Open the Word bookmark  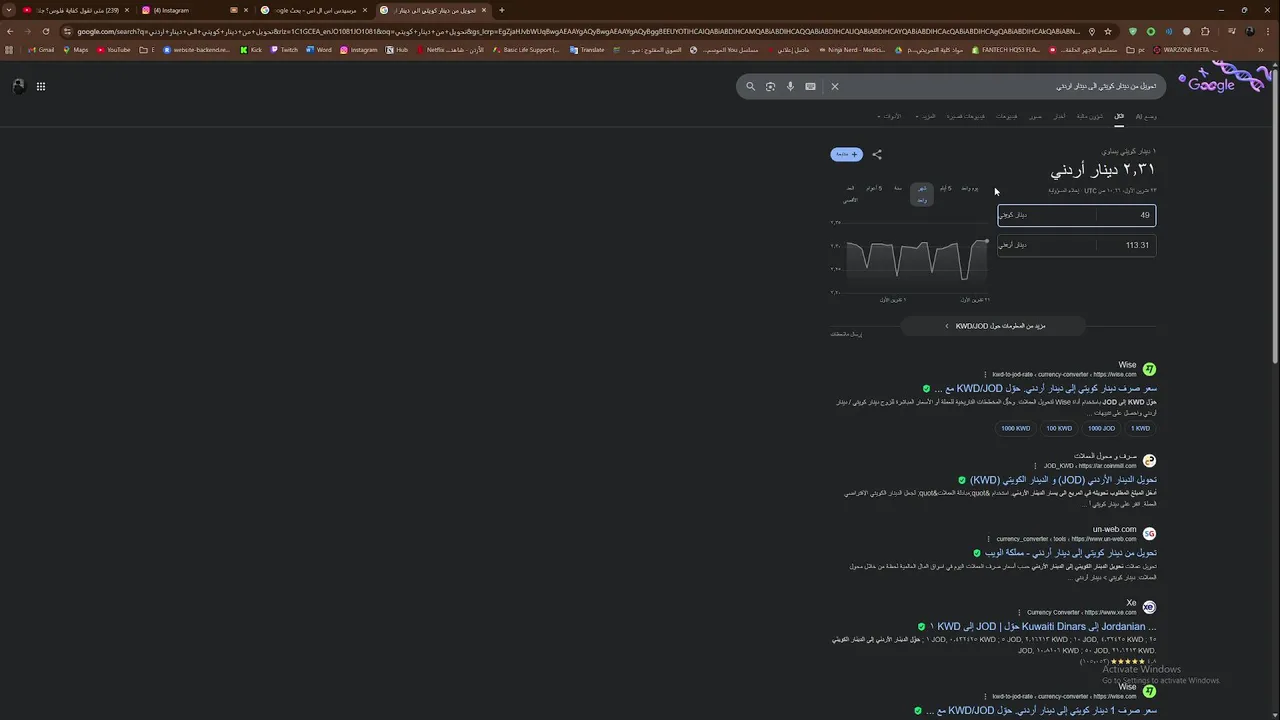pyautogui.click(x=319, y=49)
